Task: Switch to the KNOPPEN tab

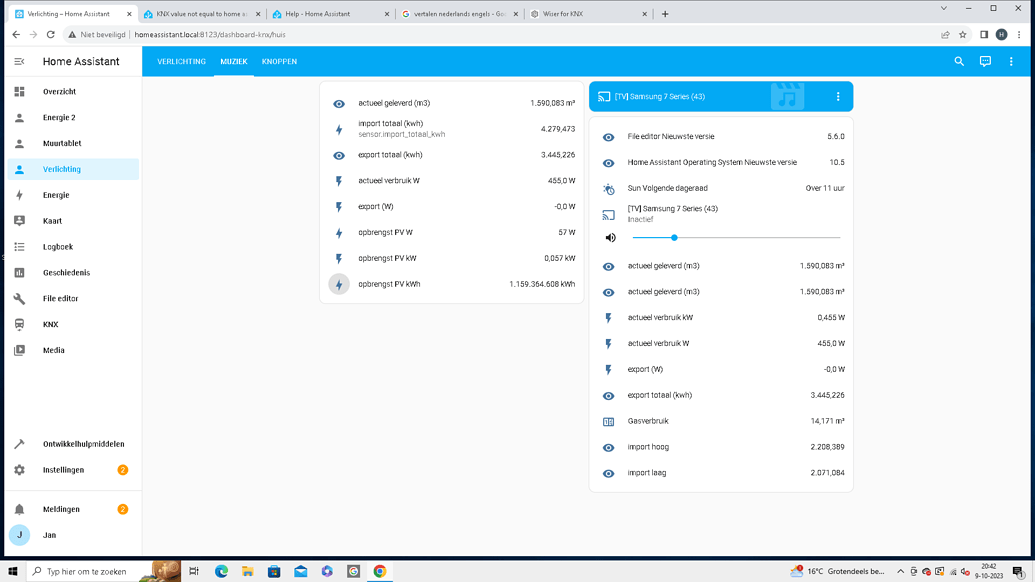Action: 278,61
